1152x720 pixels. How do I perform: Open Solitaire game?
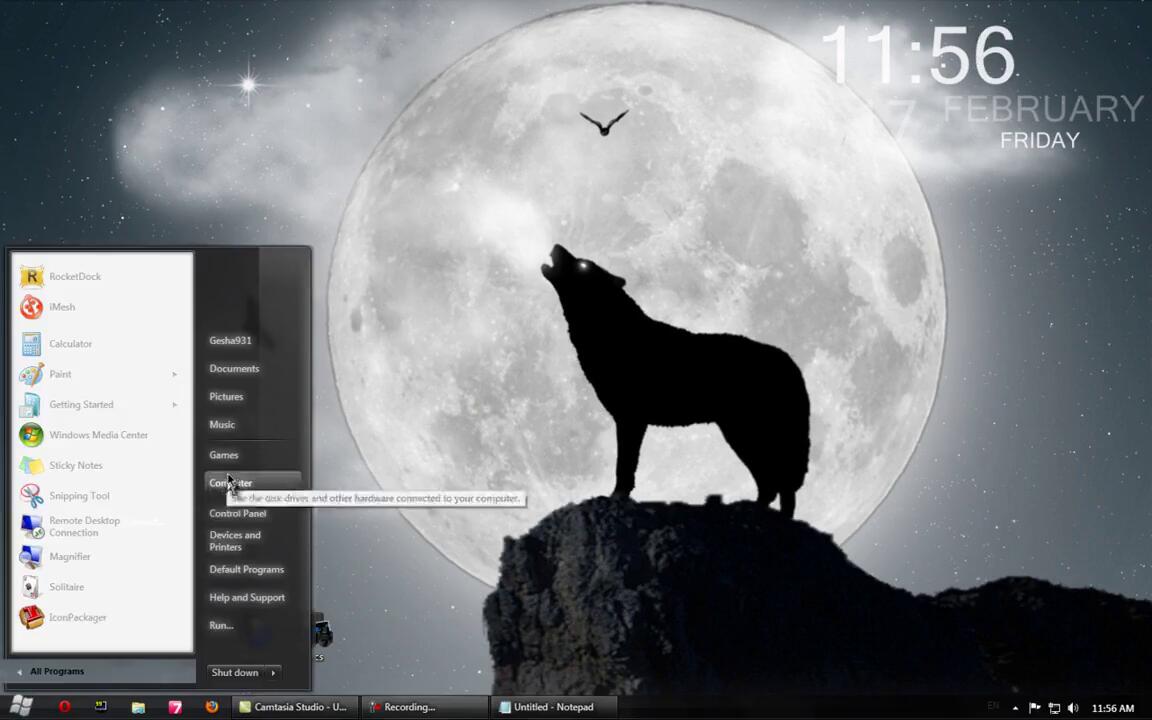[66, 587]
